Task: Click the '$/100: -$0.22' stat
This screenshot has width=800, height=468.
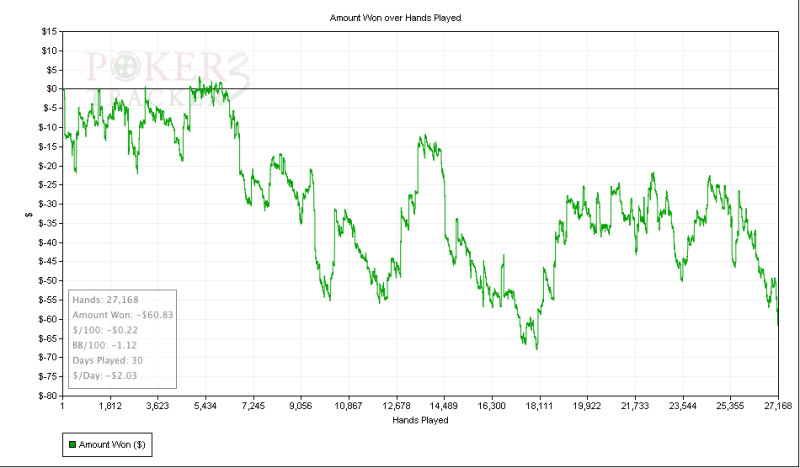Action: (x=105, y=330)
